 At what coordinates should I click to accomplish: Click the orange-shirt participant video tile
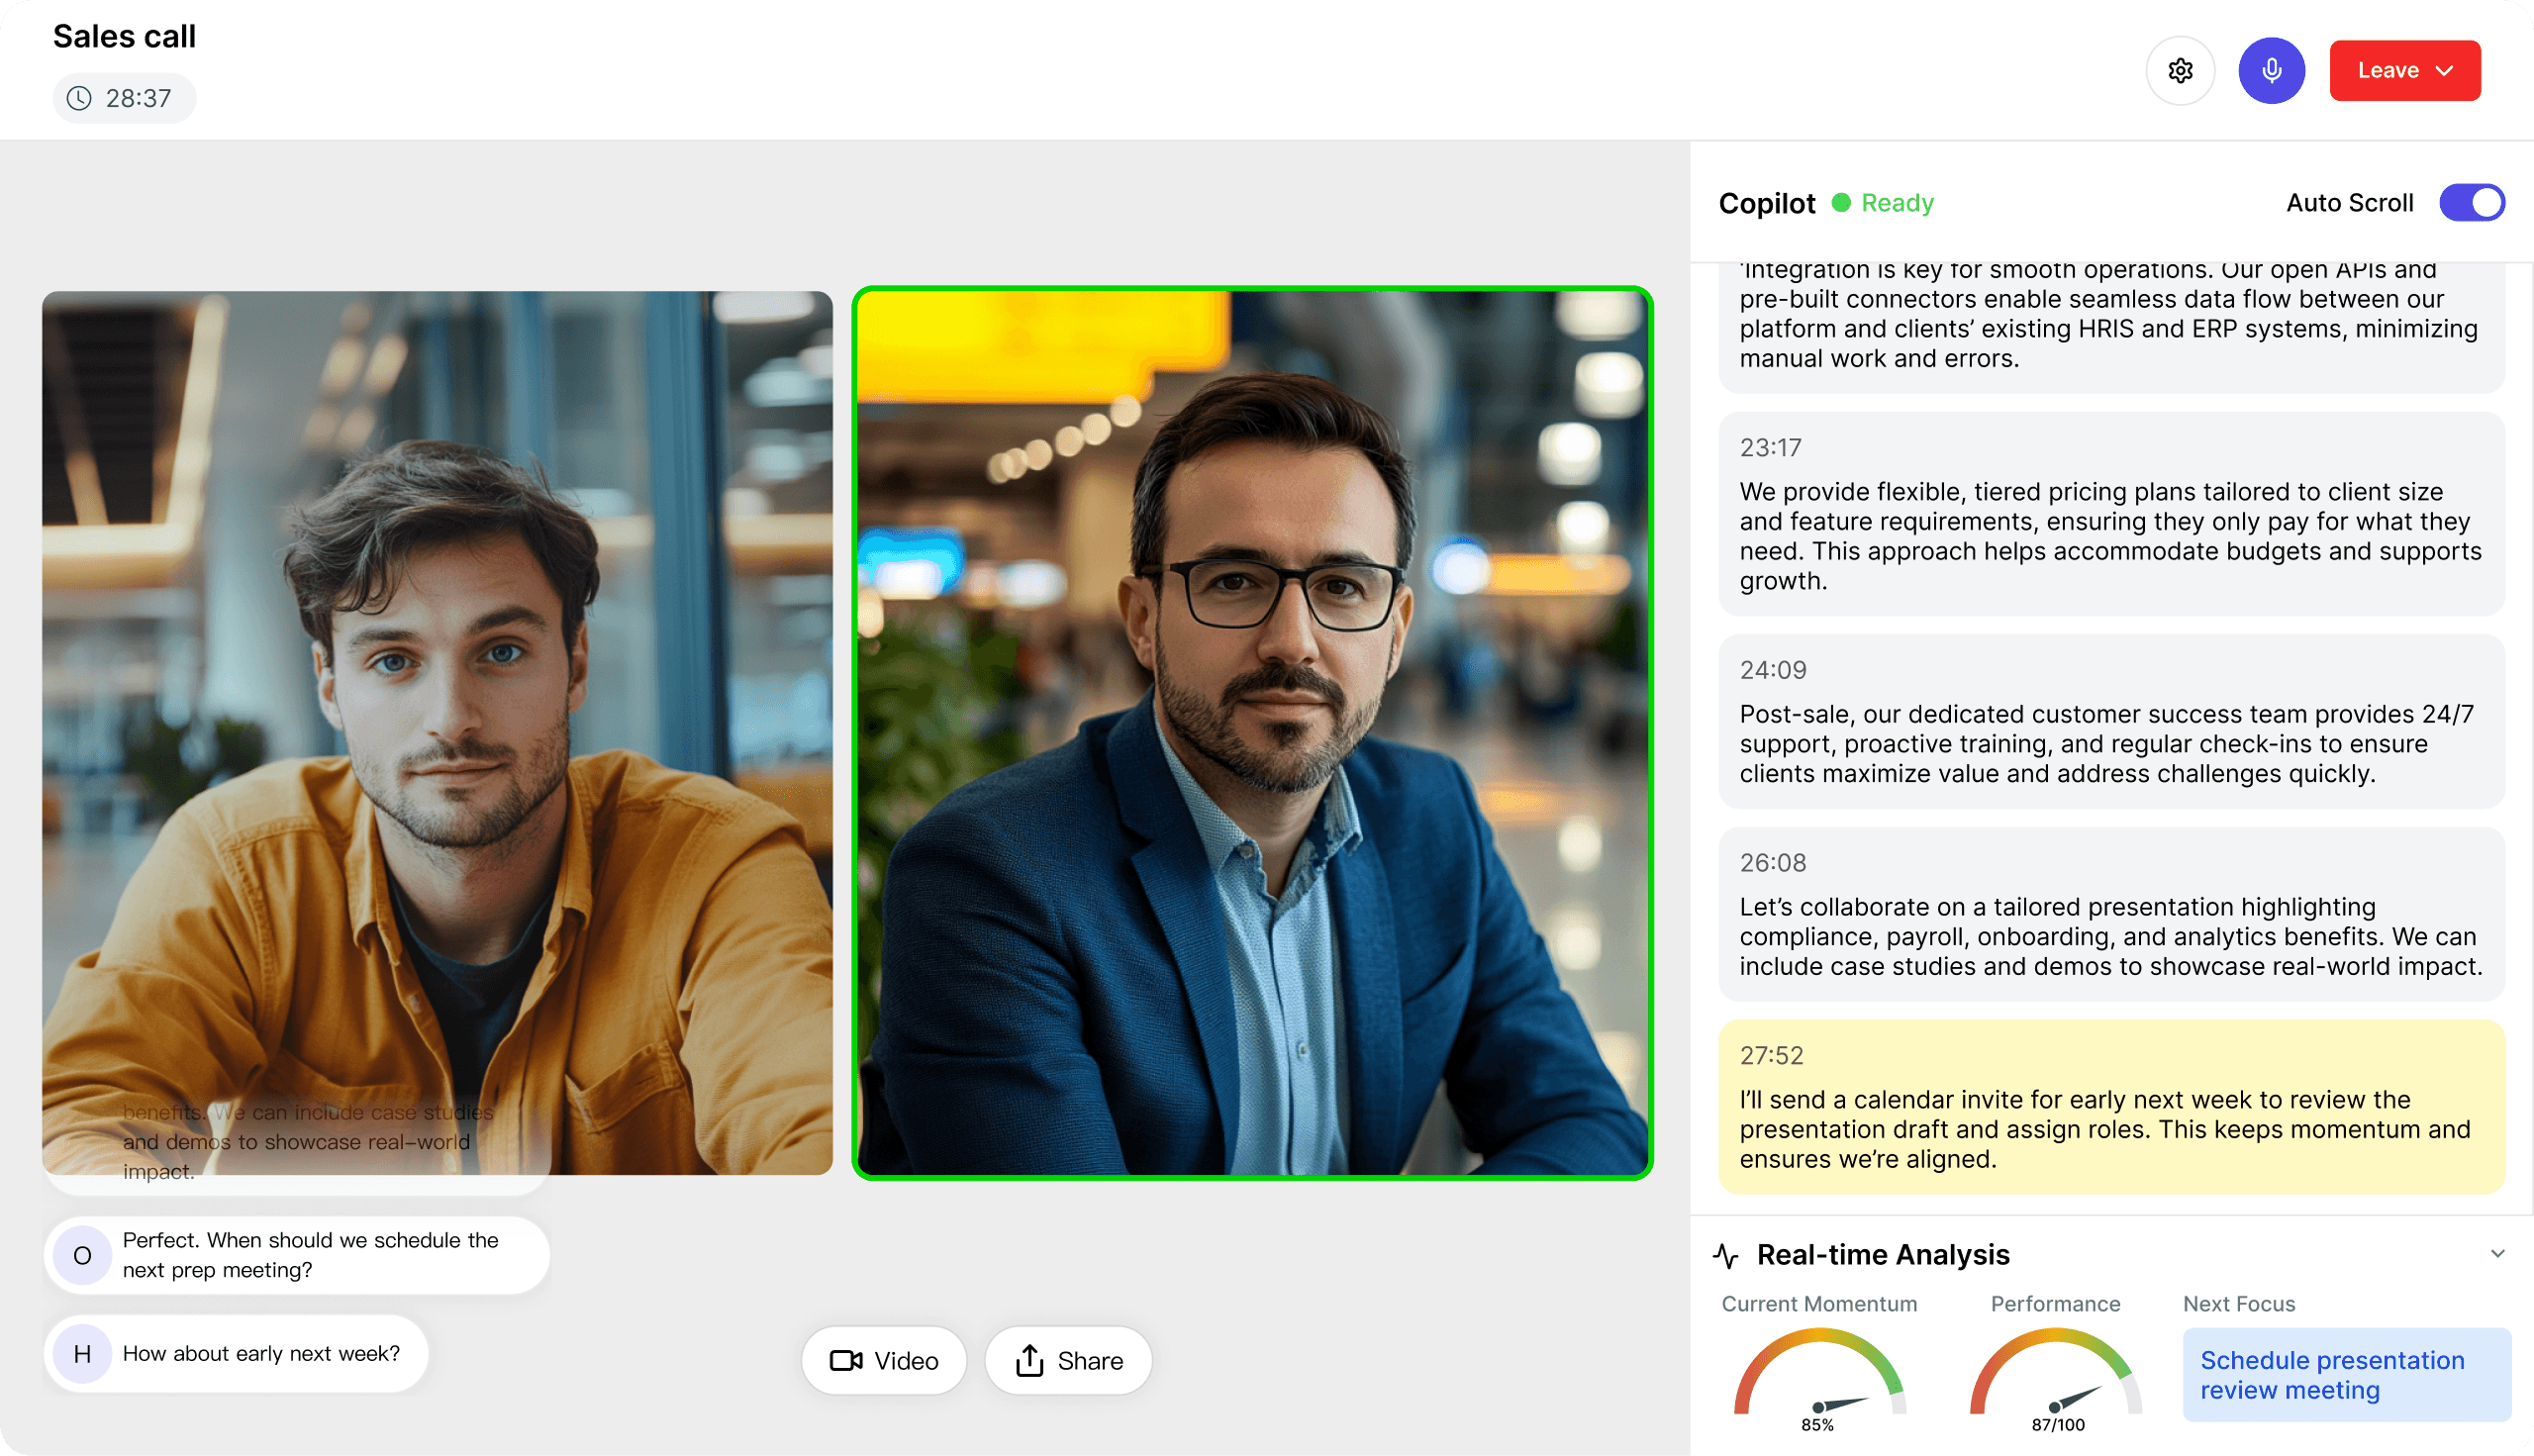click(437, 733)
